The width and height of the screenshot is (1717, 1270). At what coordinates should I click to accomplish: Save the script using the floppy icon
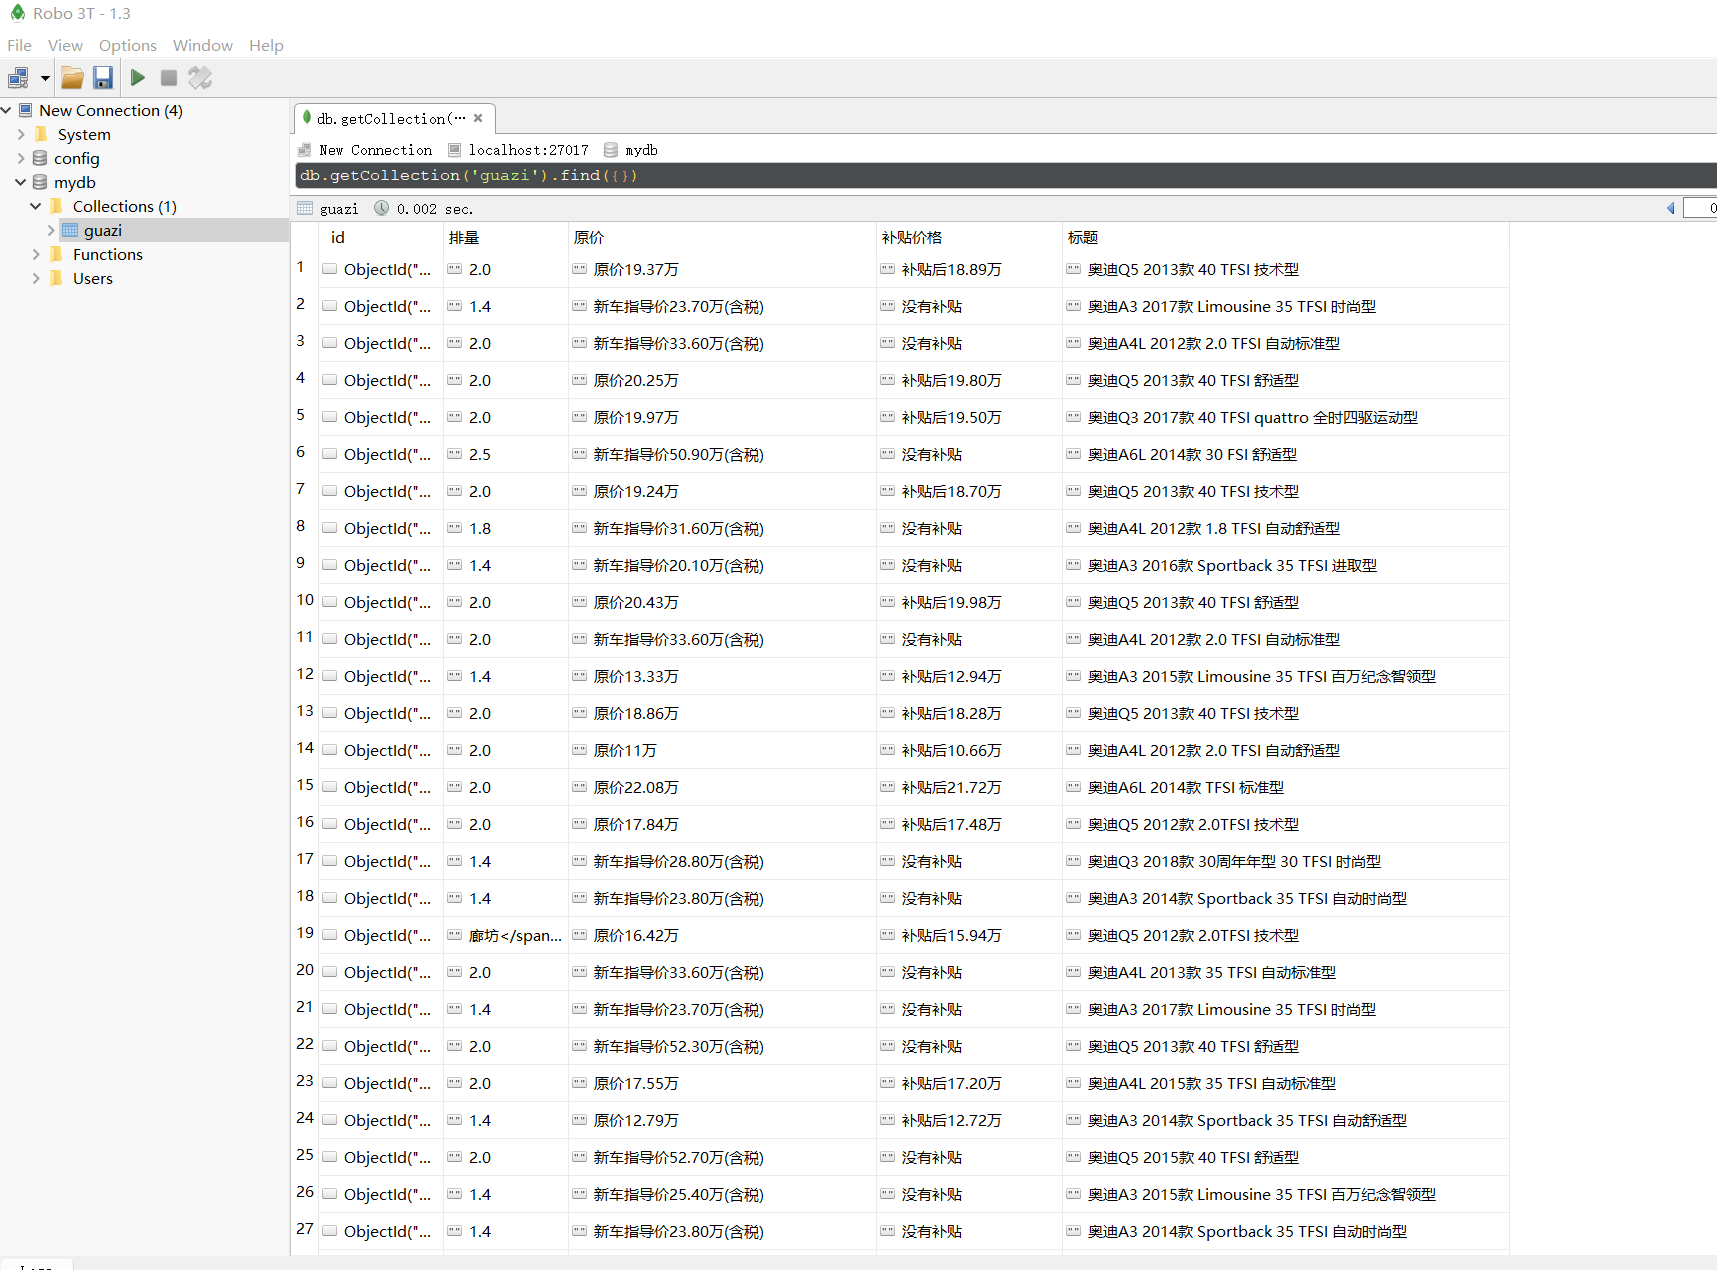click(103, 78)
